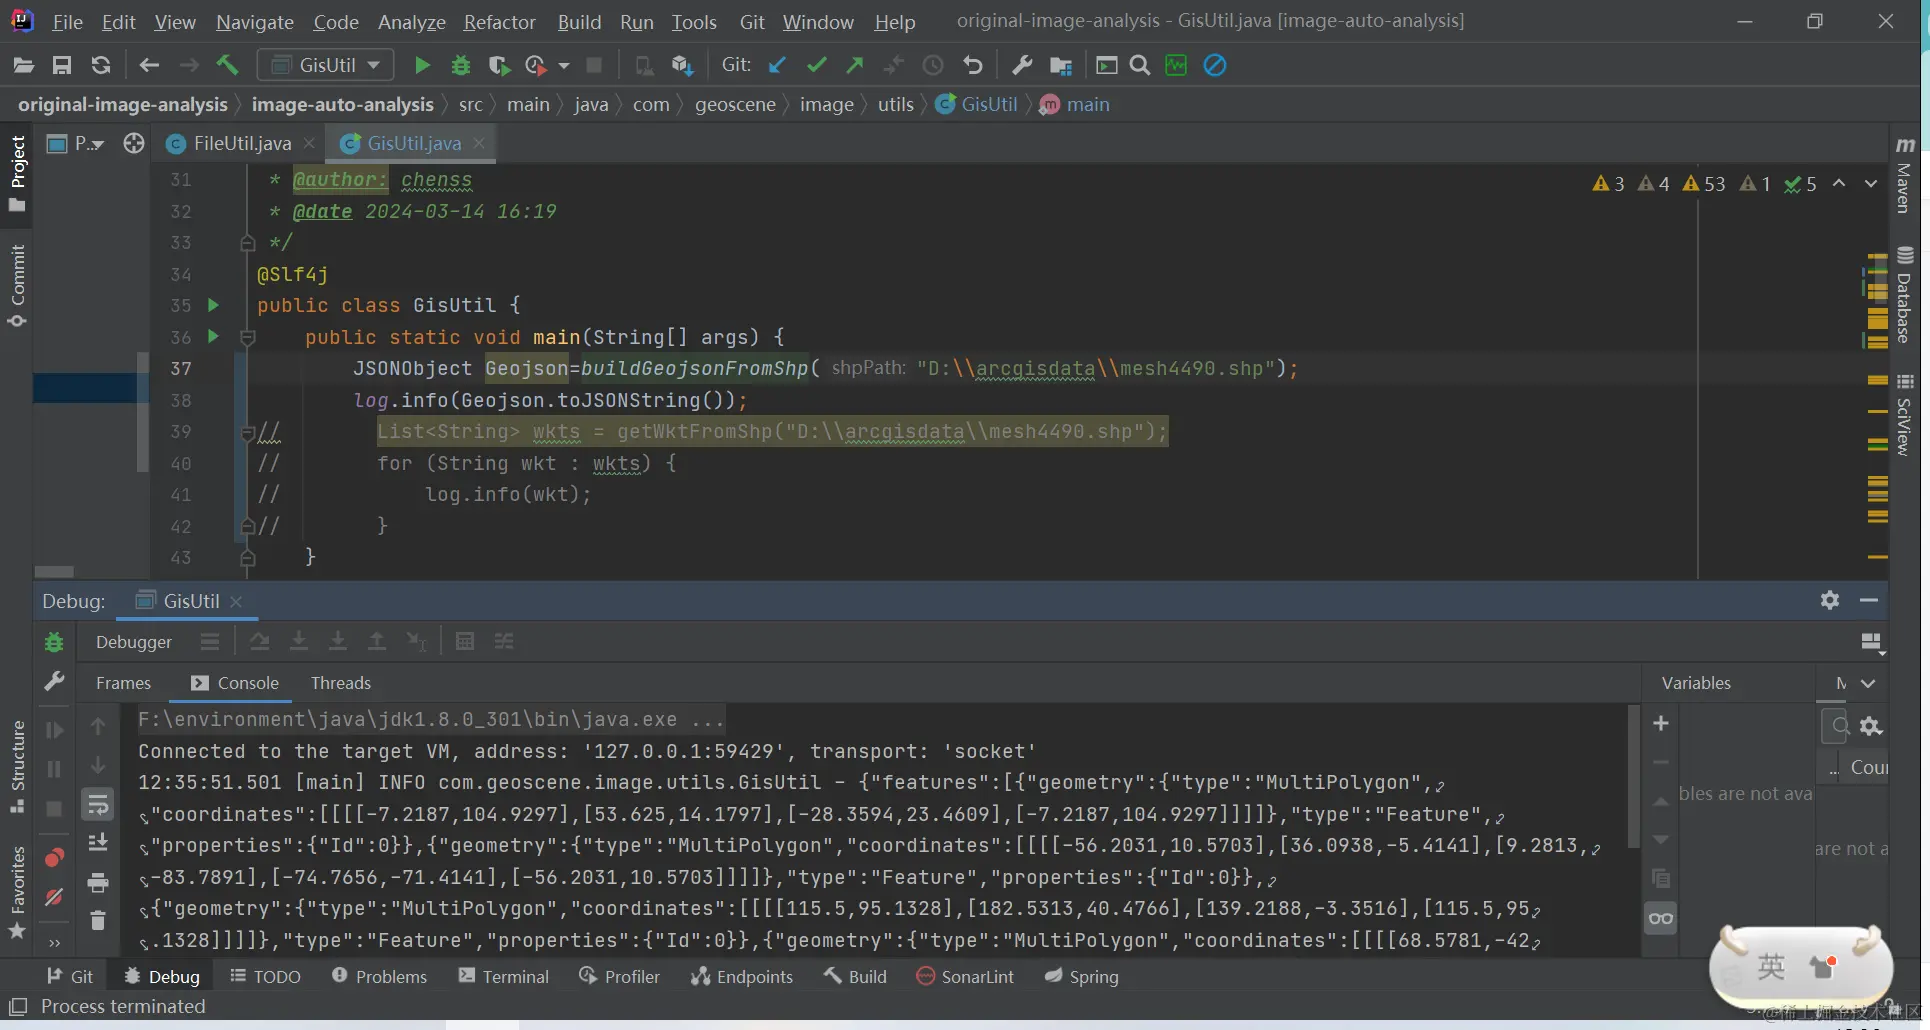This screenshot has width=1930, height=1030.
Task: Switch to the Frames tab
Action: [123, 683]
